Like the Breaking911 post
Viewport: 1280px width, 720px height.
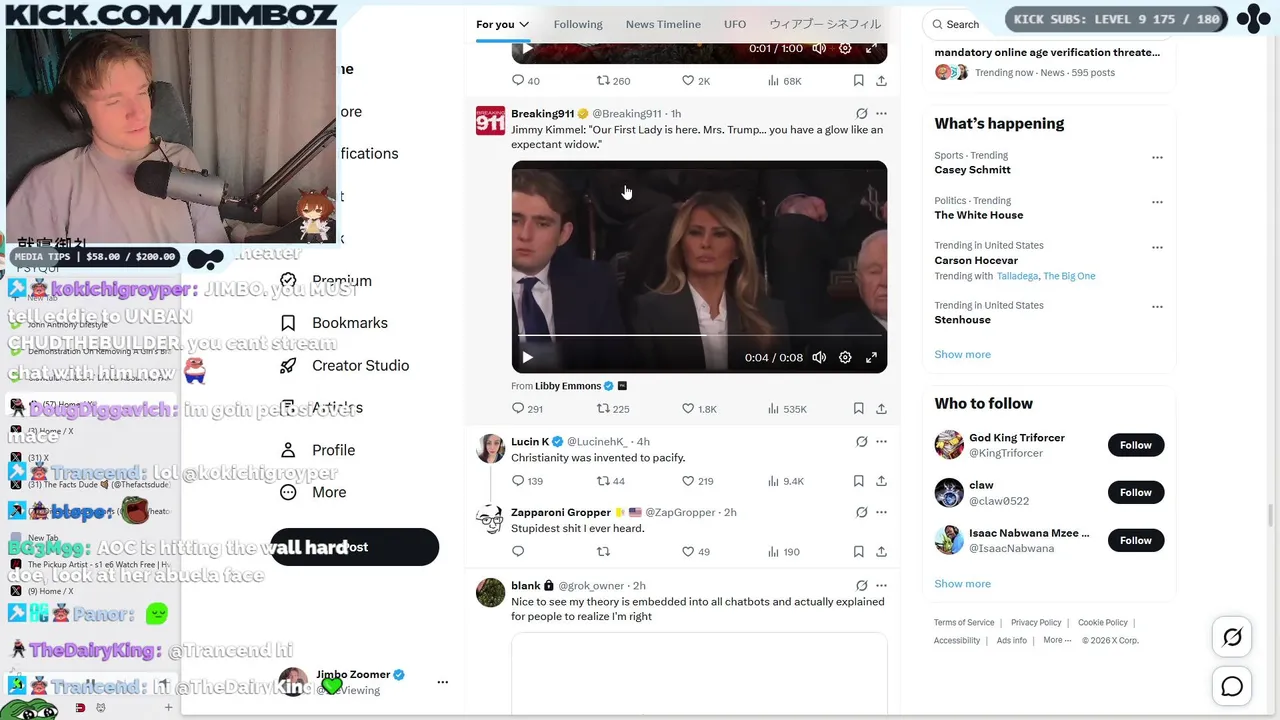click(x=699, y=408)
